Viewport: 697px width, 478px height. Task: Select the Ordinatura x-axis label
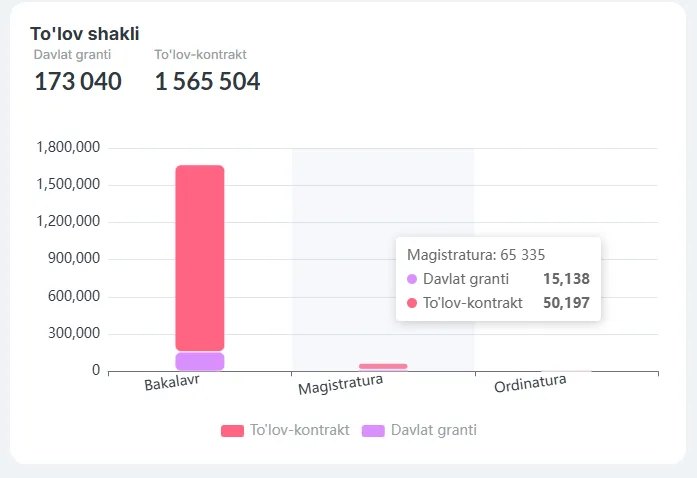tap(530, 384)
